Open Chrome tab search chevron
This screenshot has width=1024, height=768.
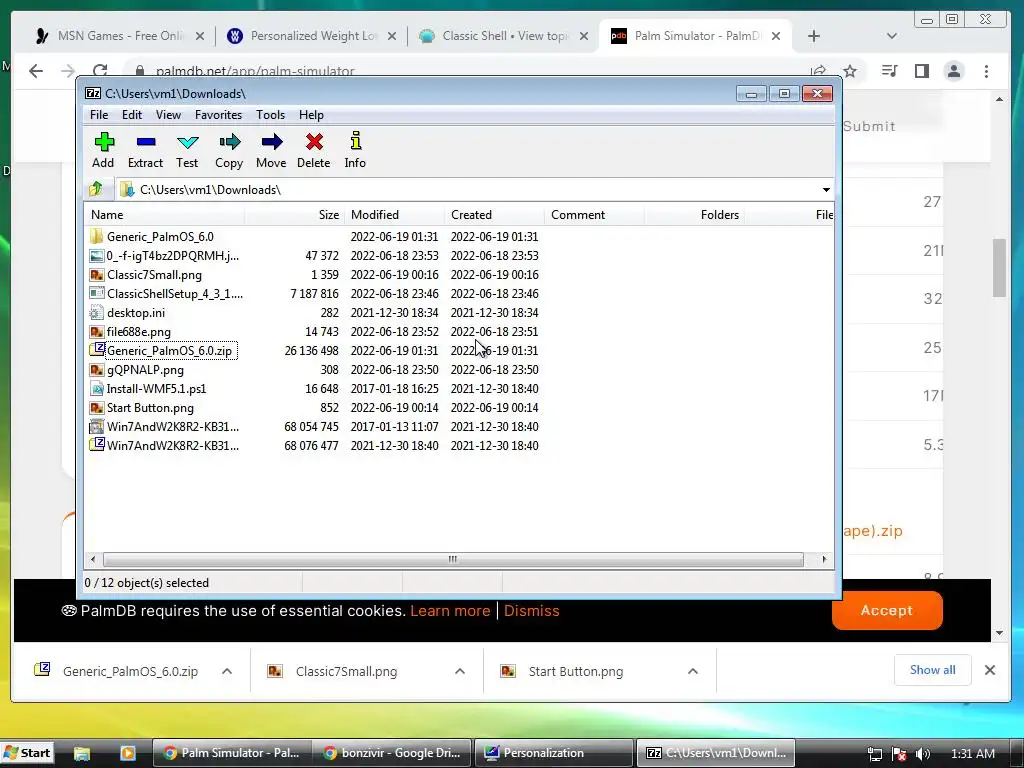coord(891,36)
